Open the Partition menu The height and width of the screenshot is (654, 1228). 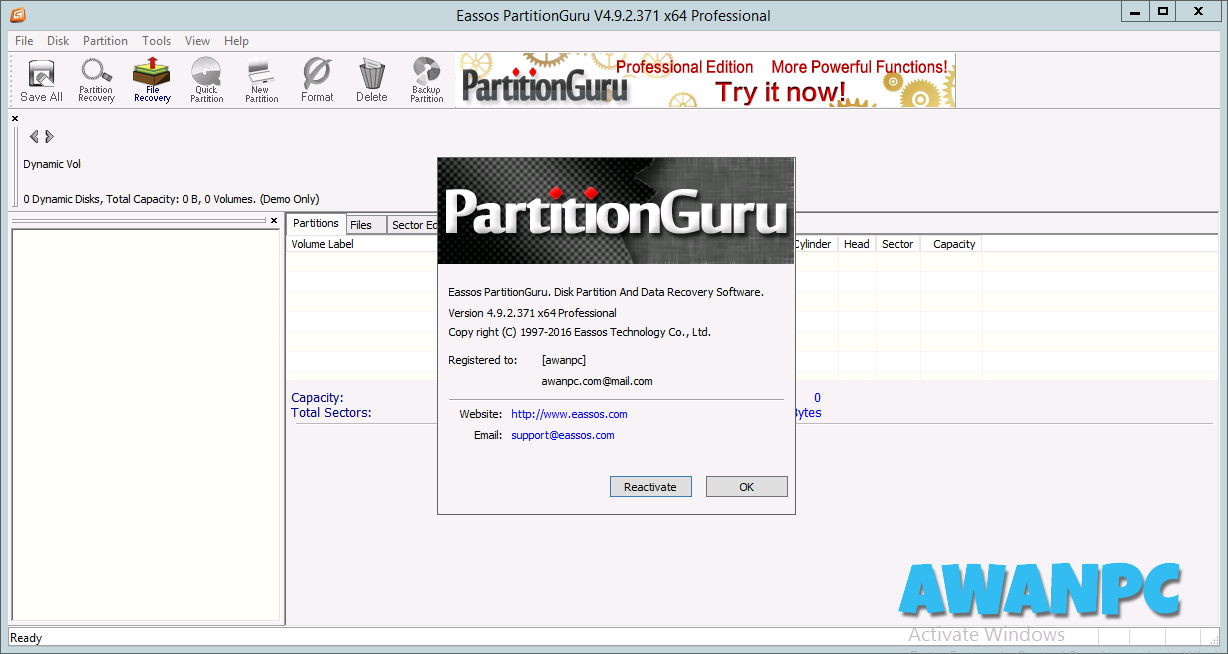coord(105,41)
